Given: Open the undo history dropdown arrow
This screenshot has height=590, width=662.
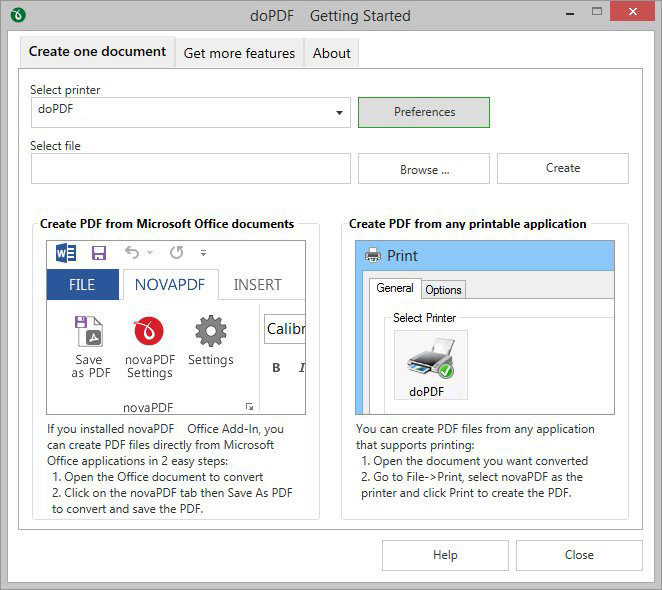Looking at the screenshot, I should coord(150,253).
